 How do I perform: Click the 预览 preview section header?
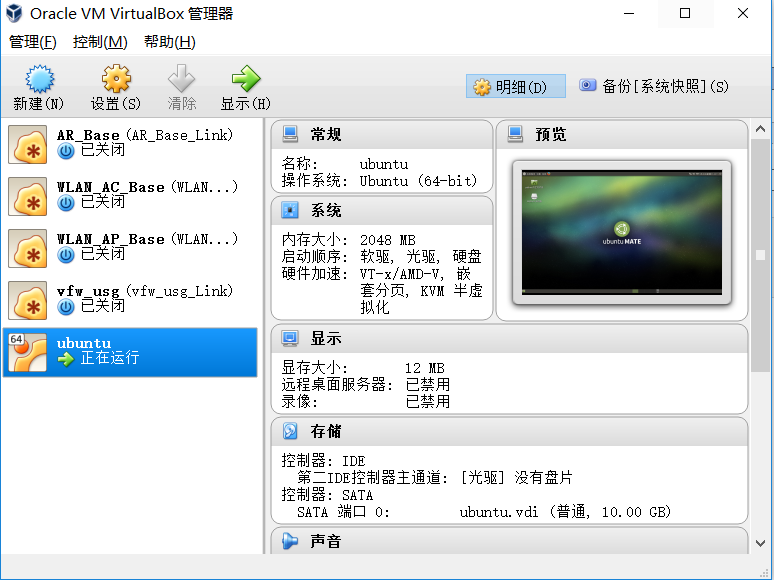[x=551, y=134]
